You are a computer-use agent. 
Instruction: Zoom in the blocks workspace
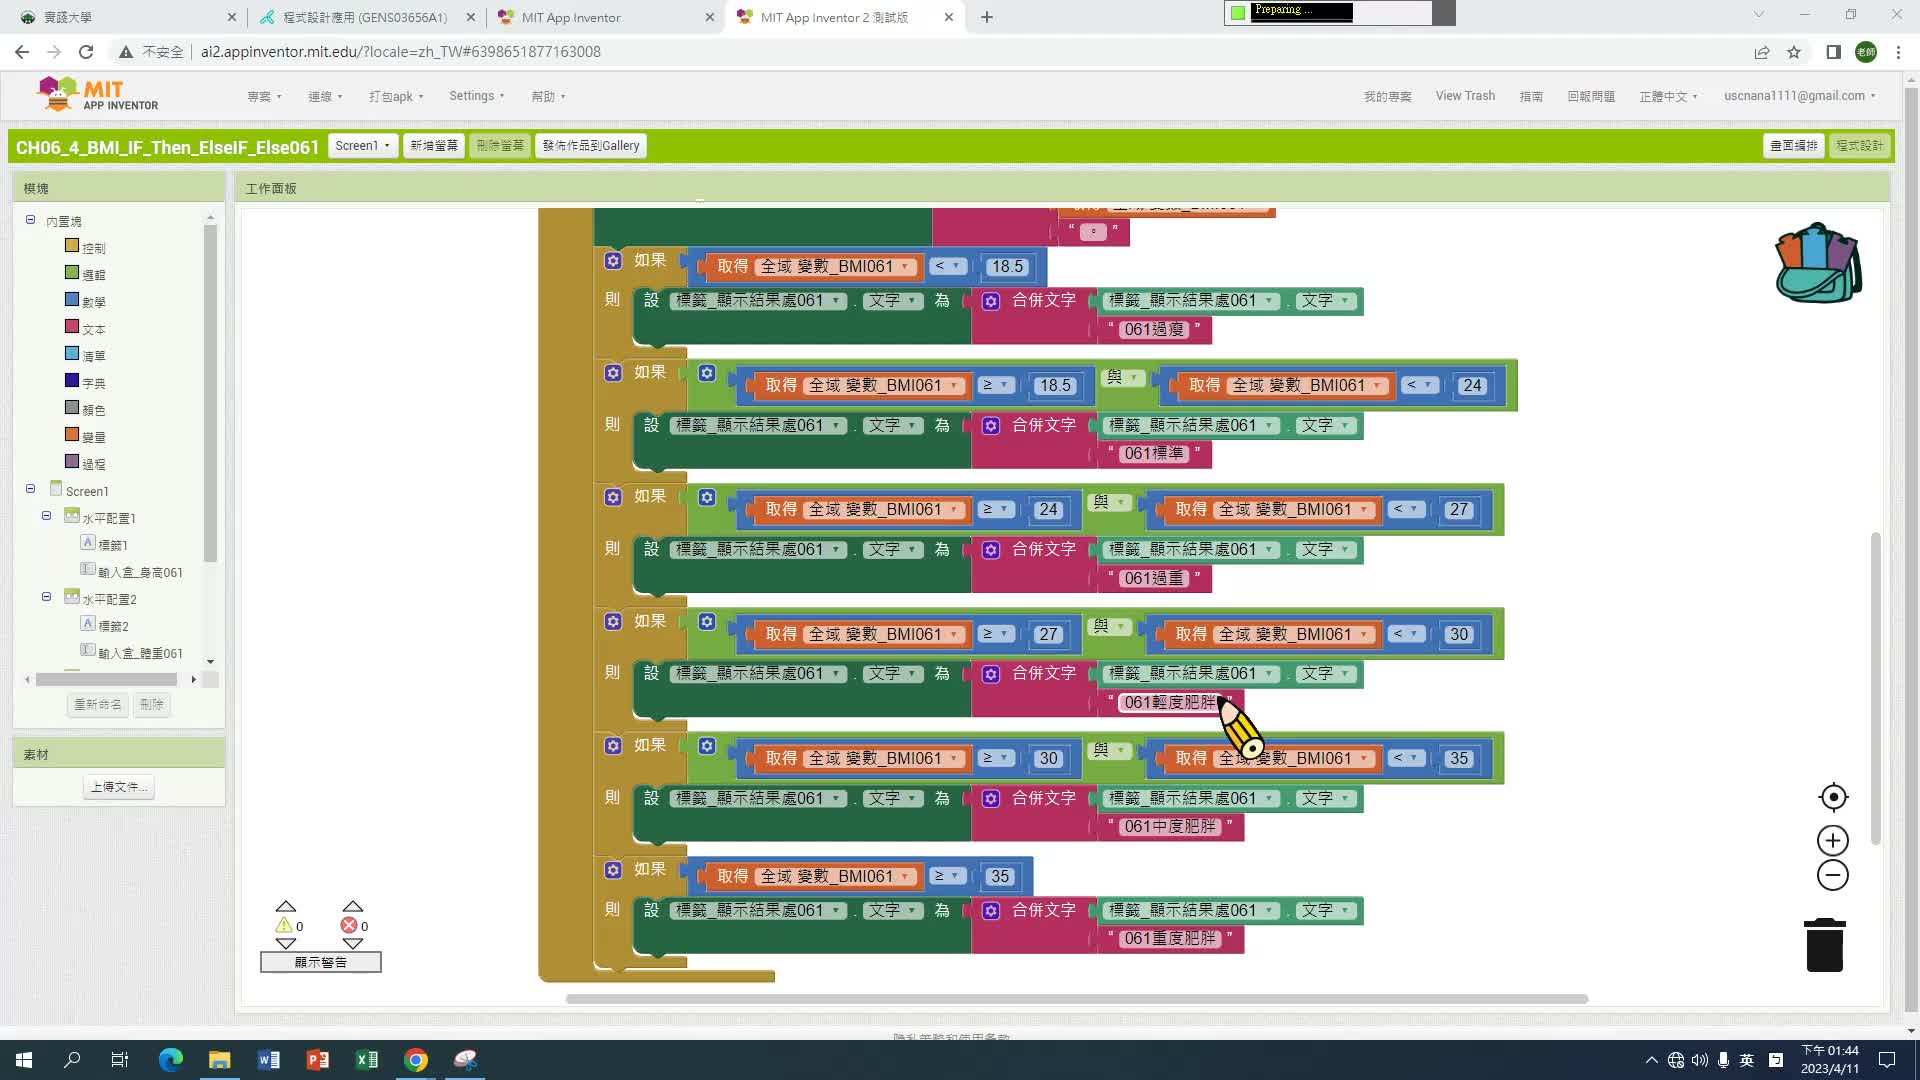[x=1833, y=840]
